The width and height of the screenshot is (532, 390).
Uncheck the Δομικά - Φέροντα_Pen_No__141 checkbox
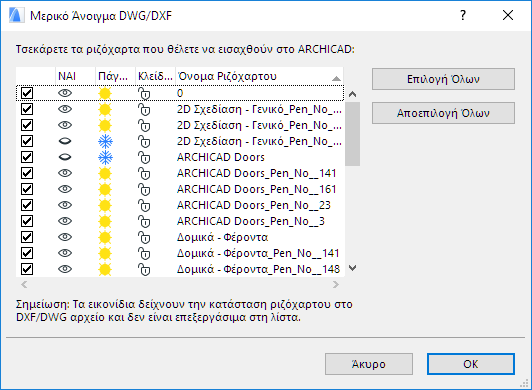tap(27, 253)
